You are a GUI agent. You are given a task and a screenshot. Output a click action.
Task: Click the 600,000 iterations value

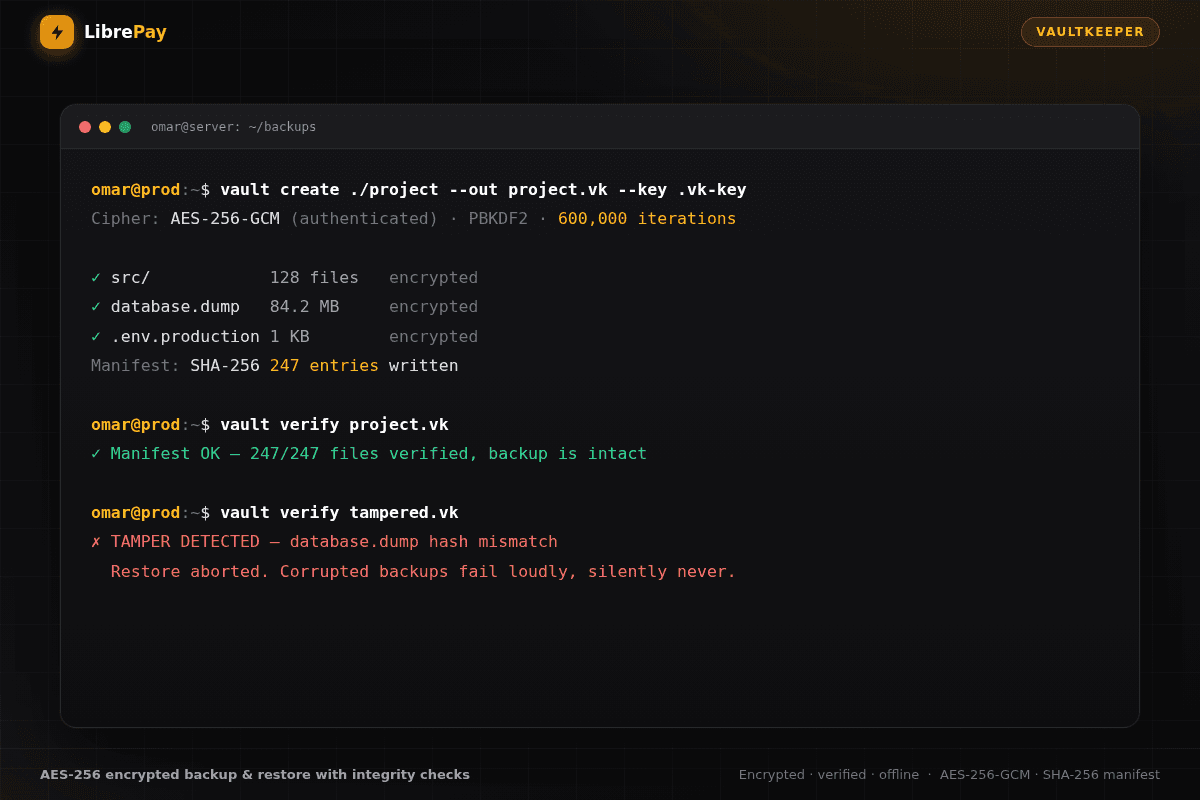pyautogui.click(x=647, y=218)
